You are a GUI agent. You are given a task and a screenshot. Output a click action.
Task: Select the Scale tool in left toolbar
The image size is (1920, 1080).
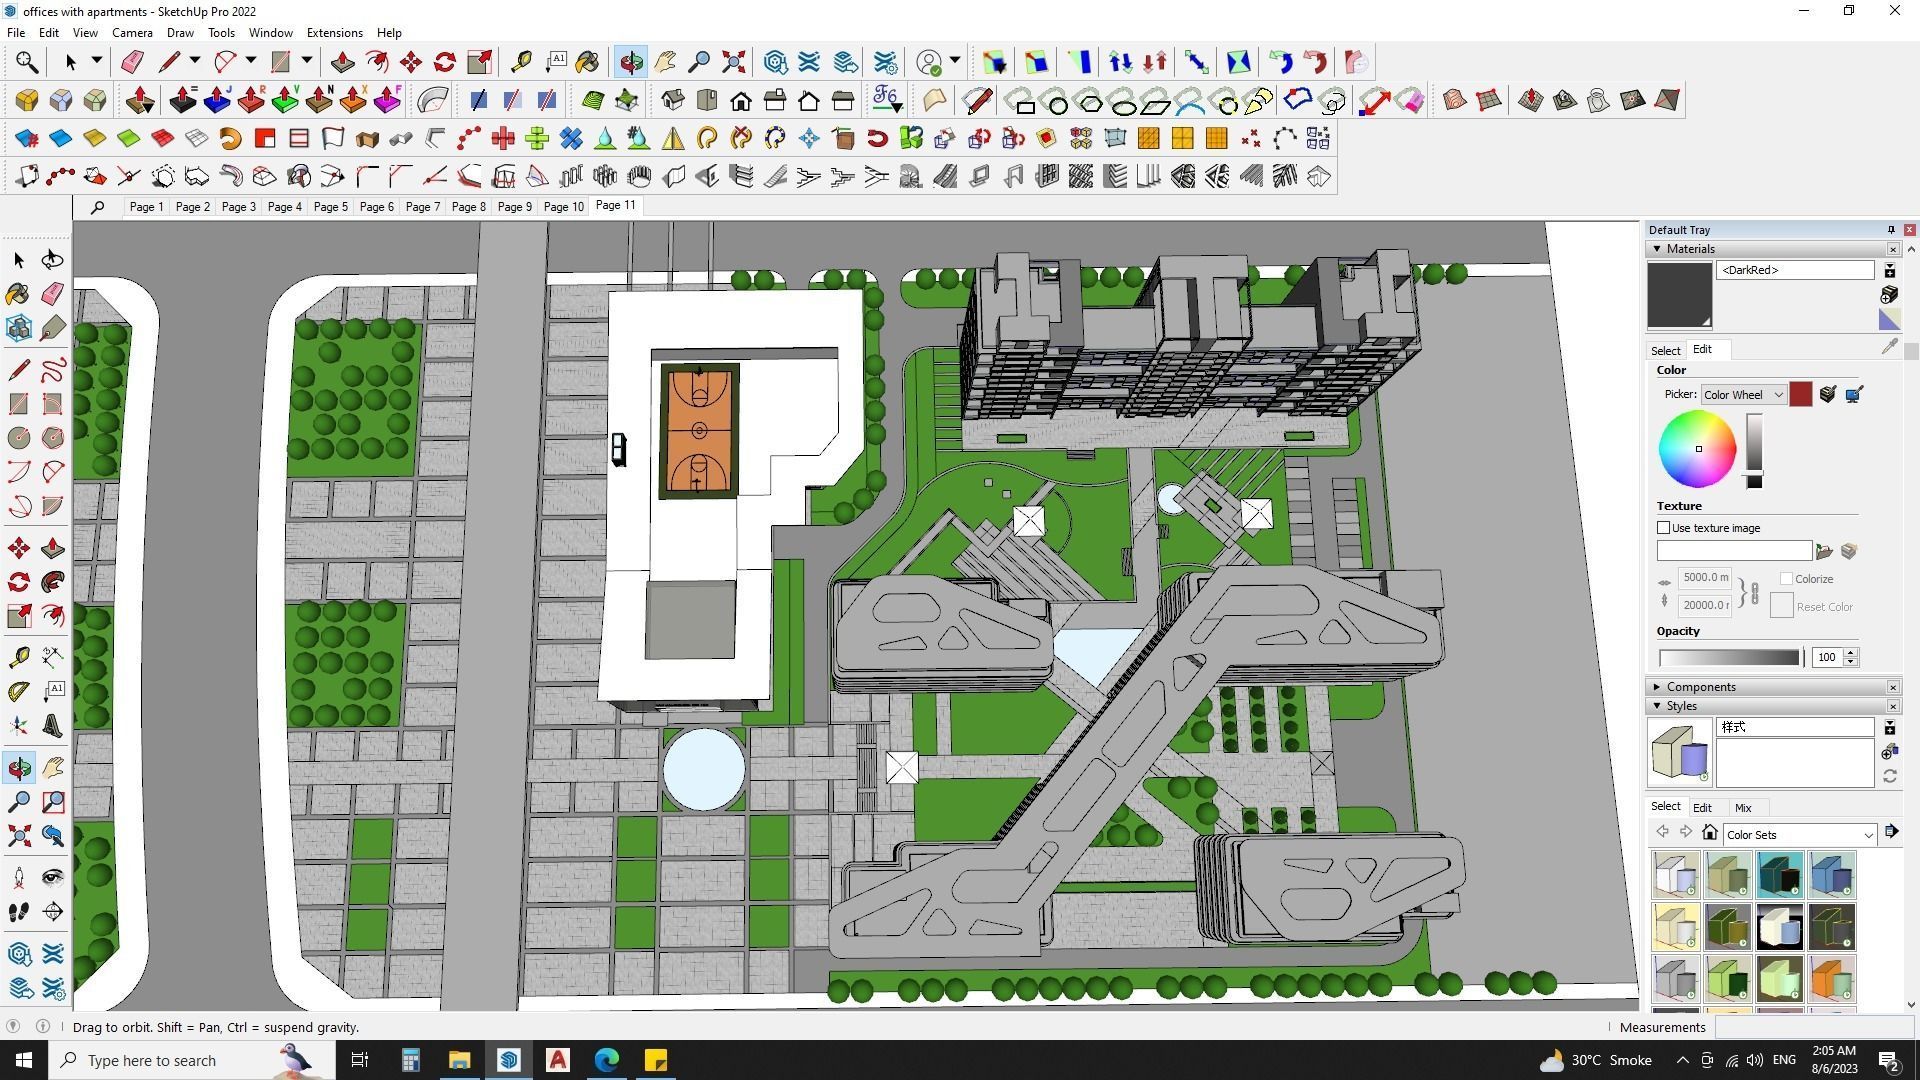click(18, 616)
